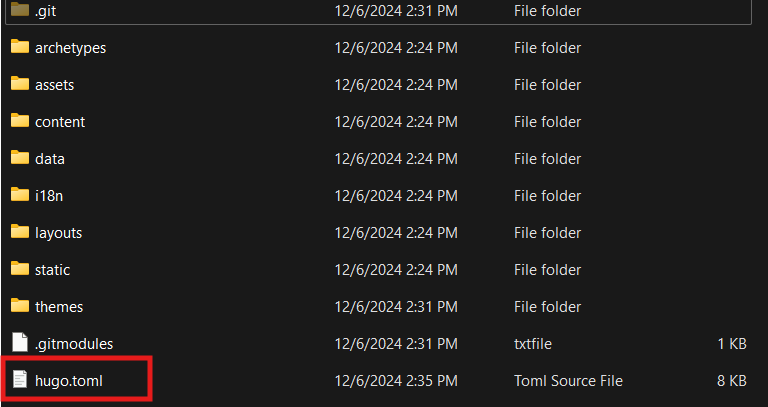Viewport: 768px width, 407px height.
Task: Click the hugo.toml file name
Action: [68, 381]
